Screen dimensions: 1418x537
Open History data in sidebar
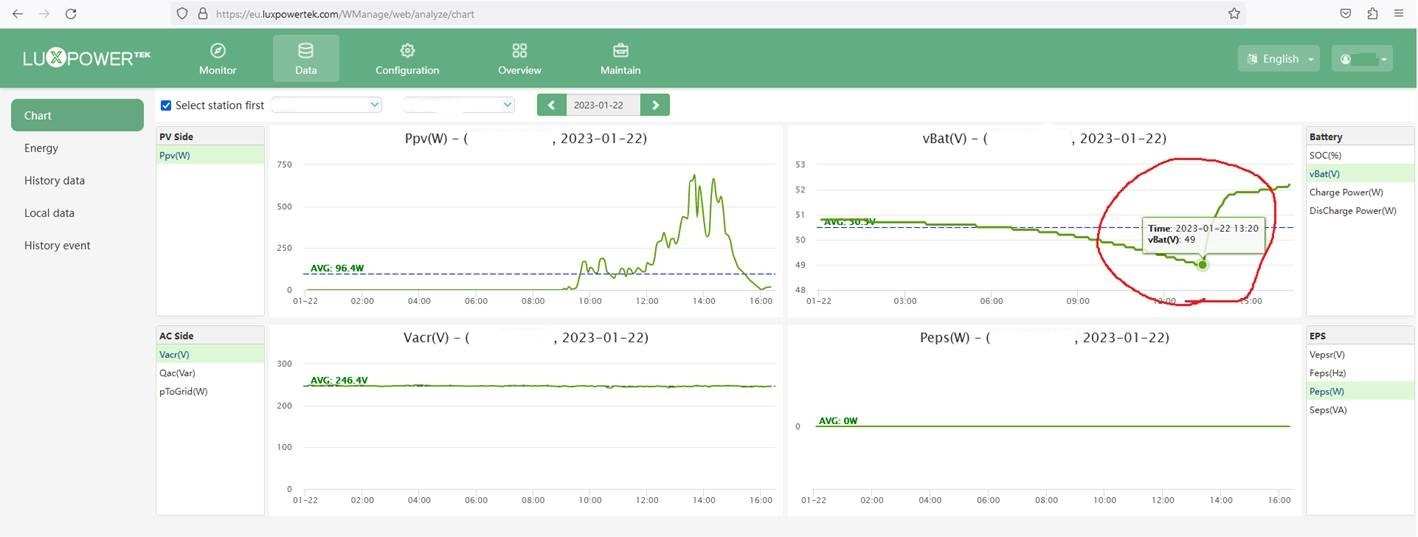(x=54, y=181)
